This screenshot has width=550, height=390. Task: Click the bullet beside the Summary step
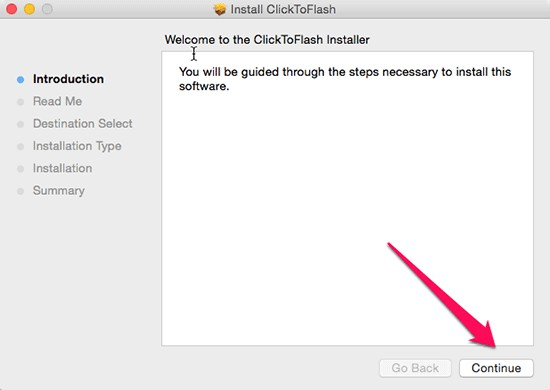[x=21, y=191]
